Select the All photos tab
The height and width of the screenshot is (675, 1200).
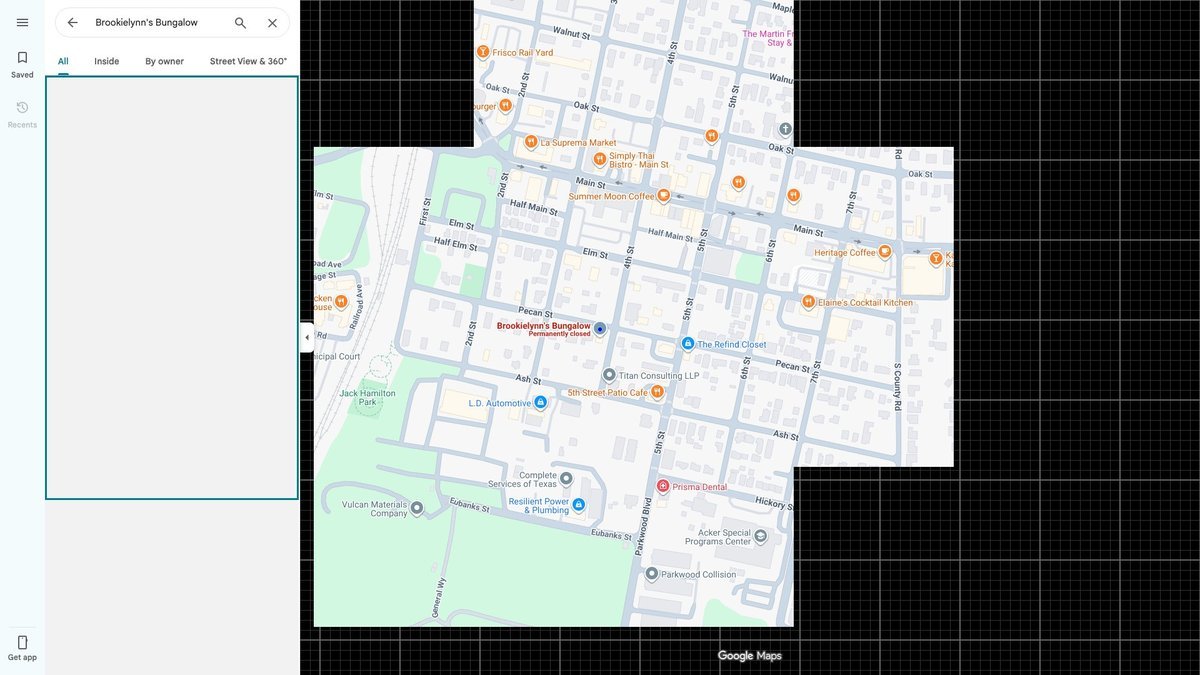click(x=63, y=61)
